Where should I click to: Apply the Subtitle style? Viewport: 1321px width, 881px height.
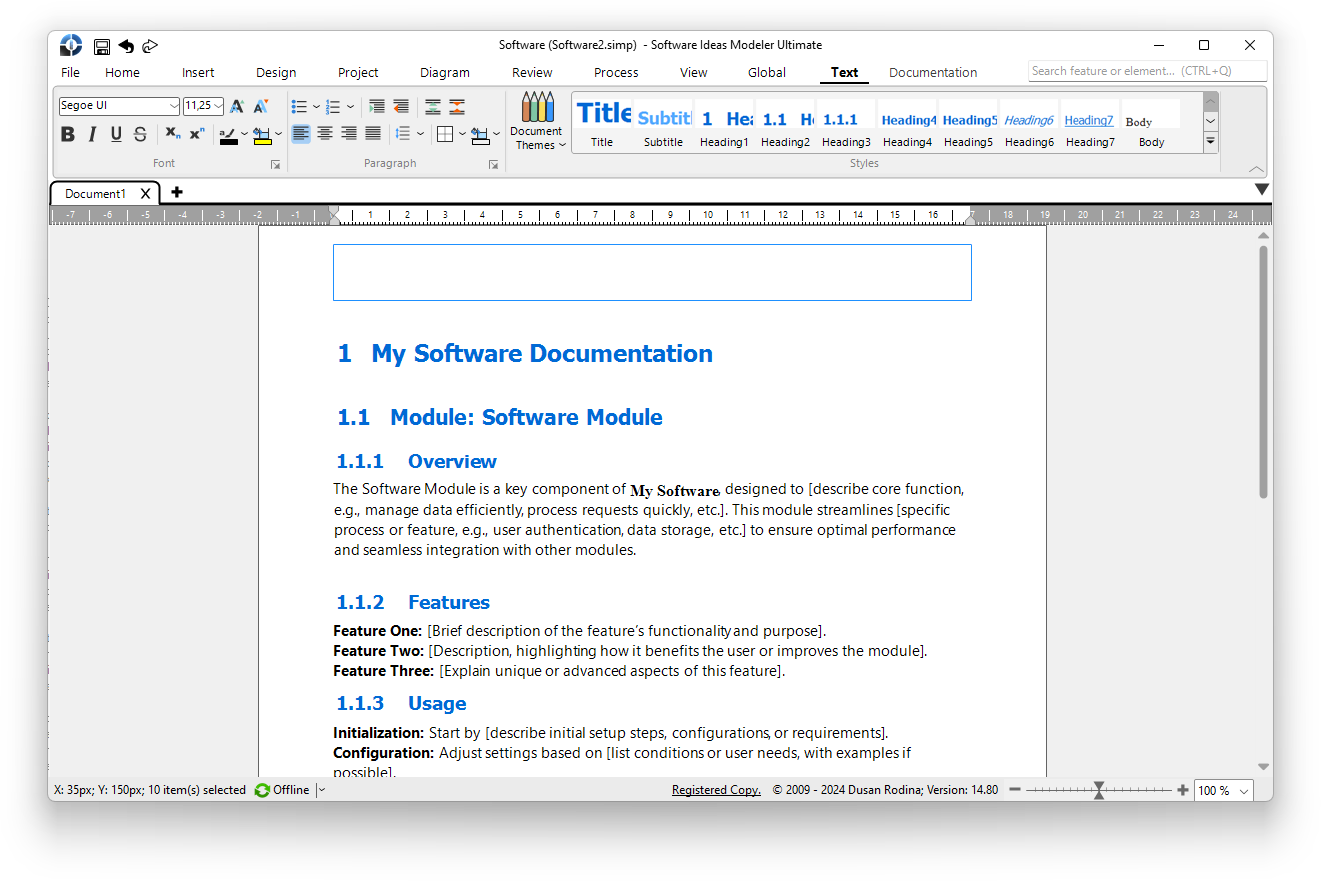(x=663, y=124)
